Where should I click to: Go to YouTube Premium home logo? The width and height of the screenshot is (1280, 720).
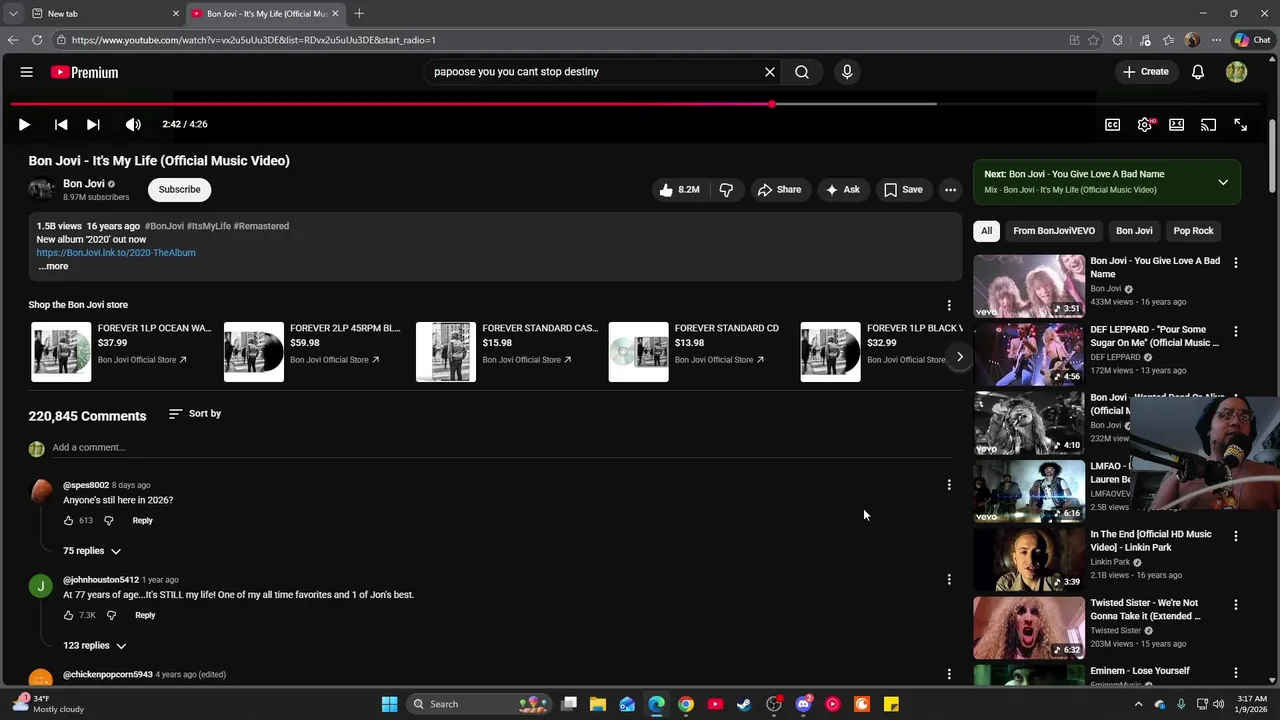tap(84, 72)
